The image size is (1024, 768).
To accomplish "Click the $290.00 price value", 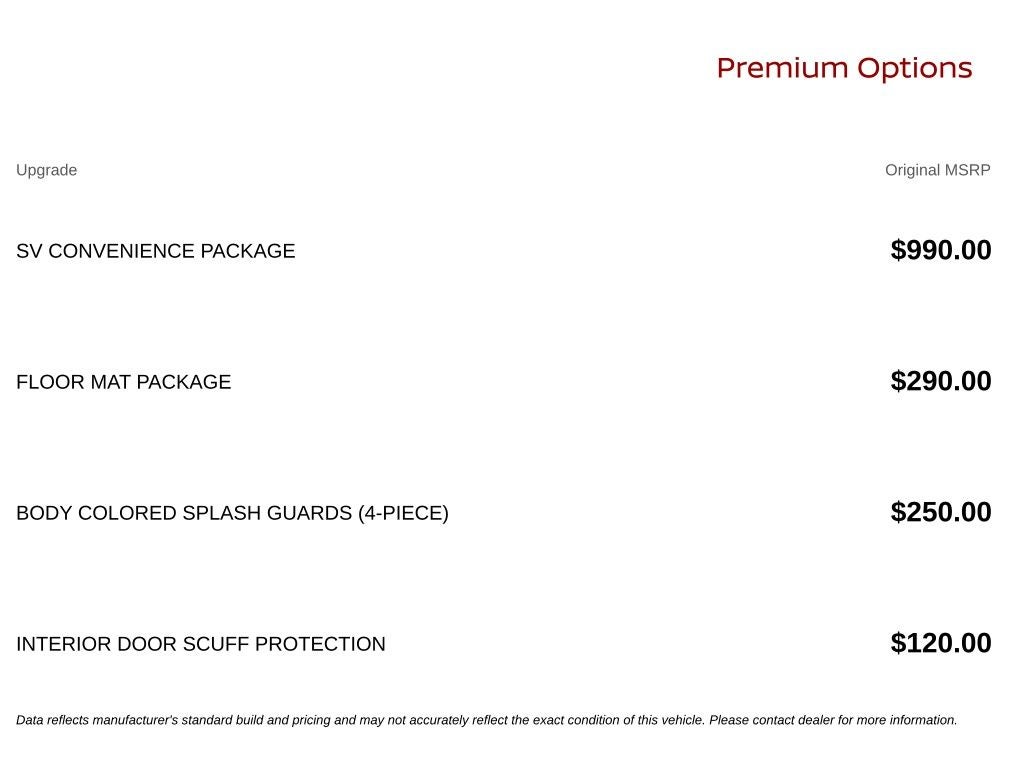I will [940, 381].
